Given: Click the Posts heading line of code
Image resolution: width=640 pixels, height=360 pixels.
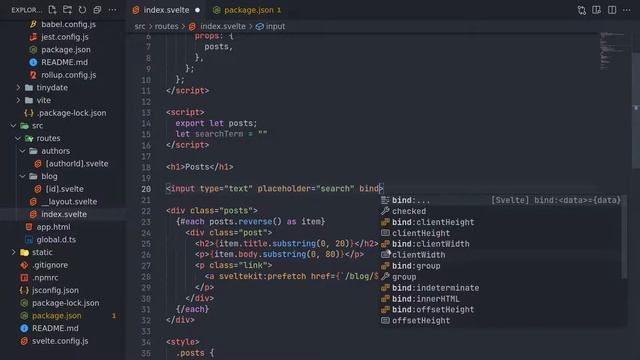Looking at the screenshot, I should pyautogui.click(x=200, y=167).
